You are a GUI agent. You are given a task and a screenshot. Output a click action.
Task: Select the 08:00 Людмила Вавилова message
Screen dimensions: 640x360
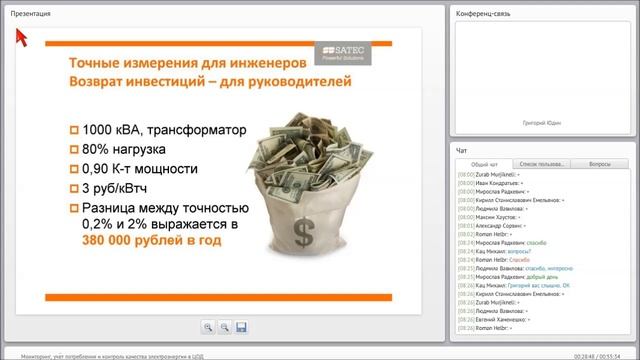point(493,209)
